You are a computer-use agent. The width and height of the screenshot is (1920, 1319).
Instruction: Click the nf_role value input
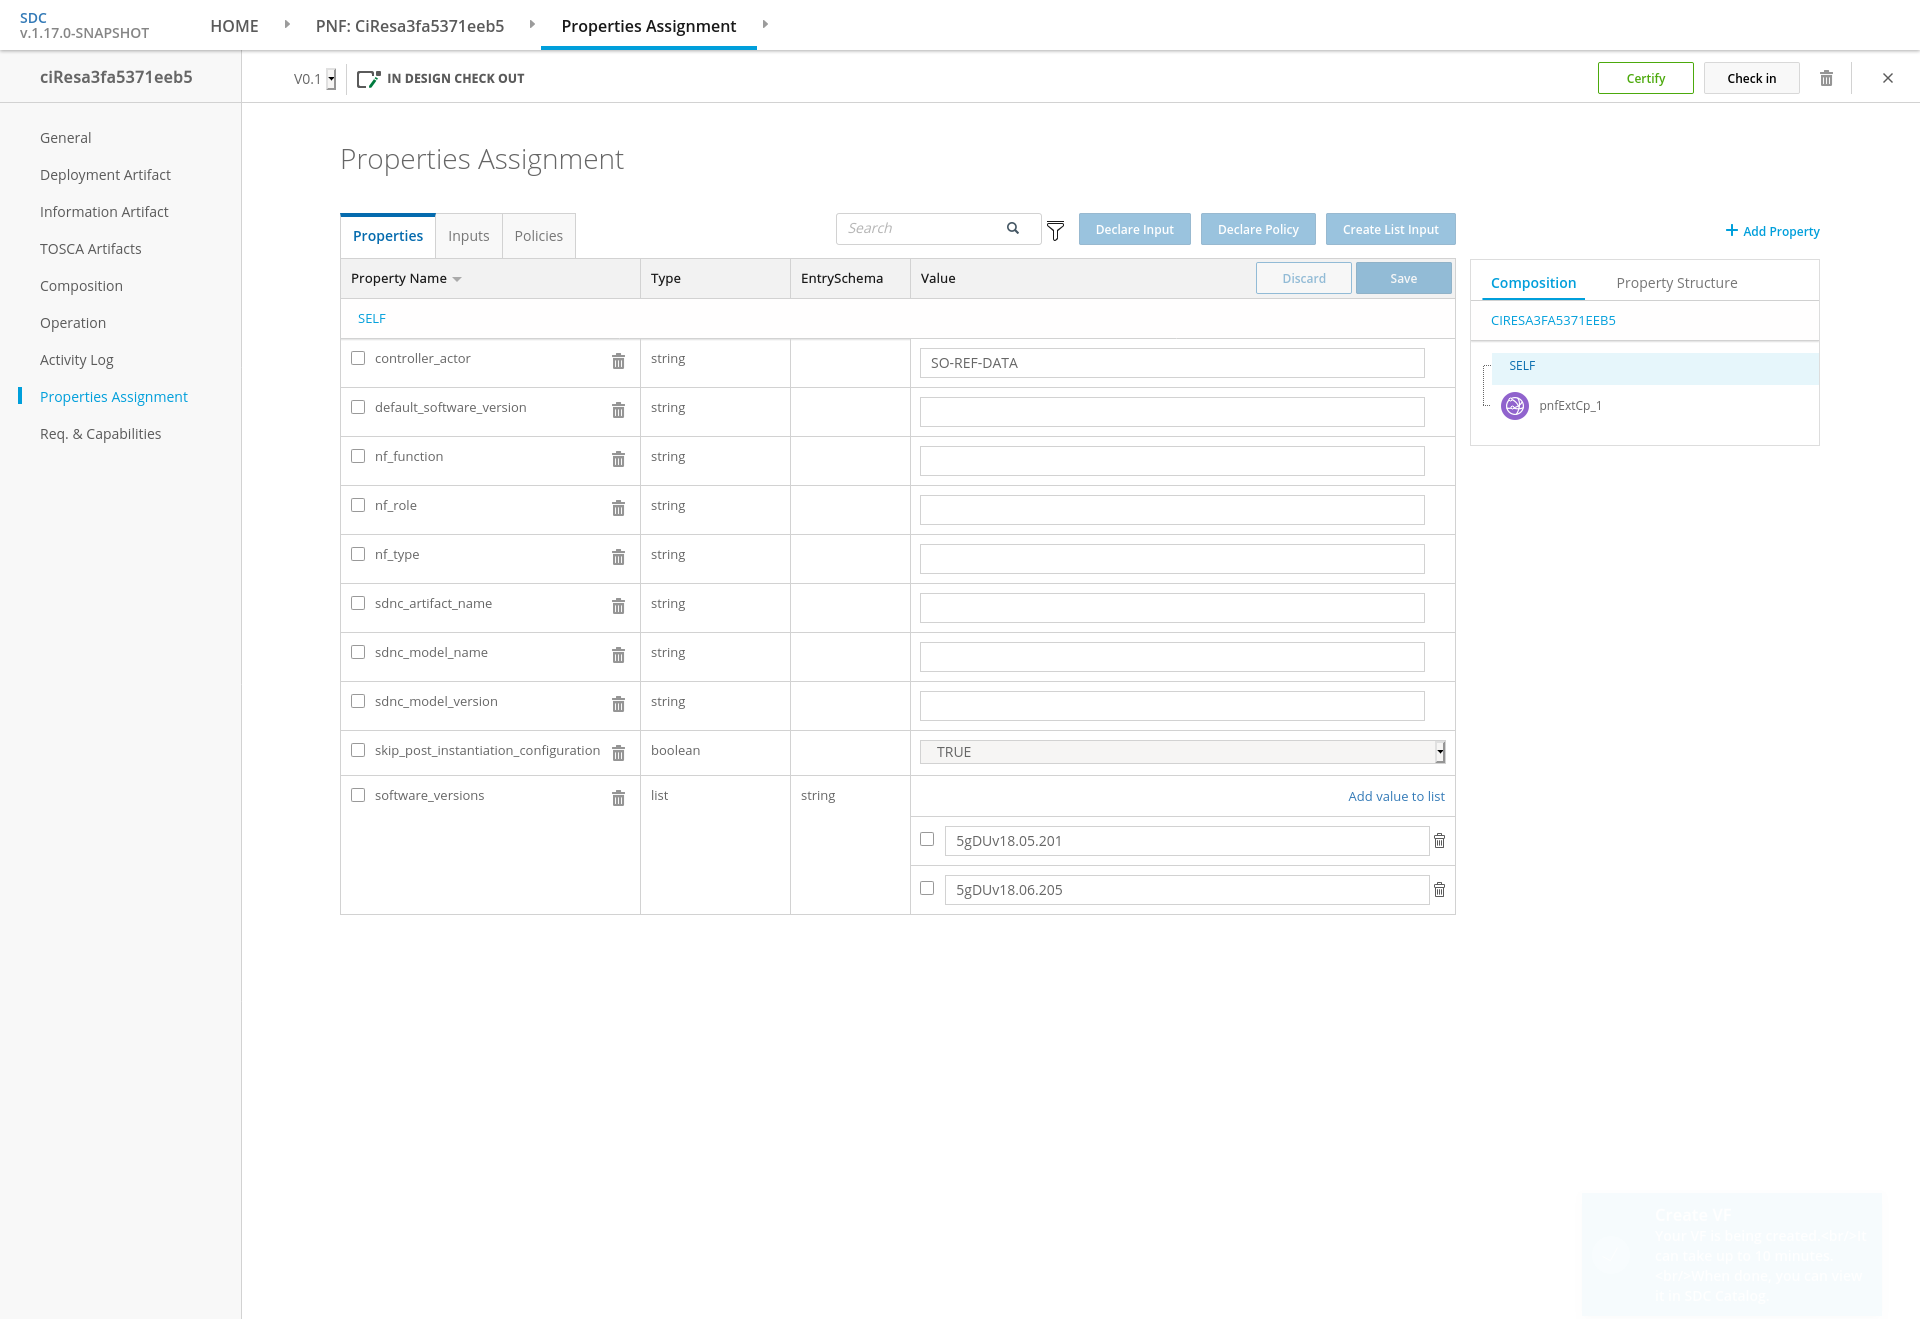1172,510
